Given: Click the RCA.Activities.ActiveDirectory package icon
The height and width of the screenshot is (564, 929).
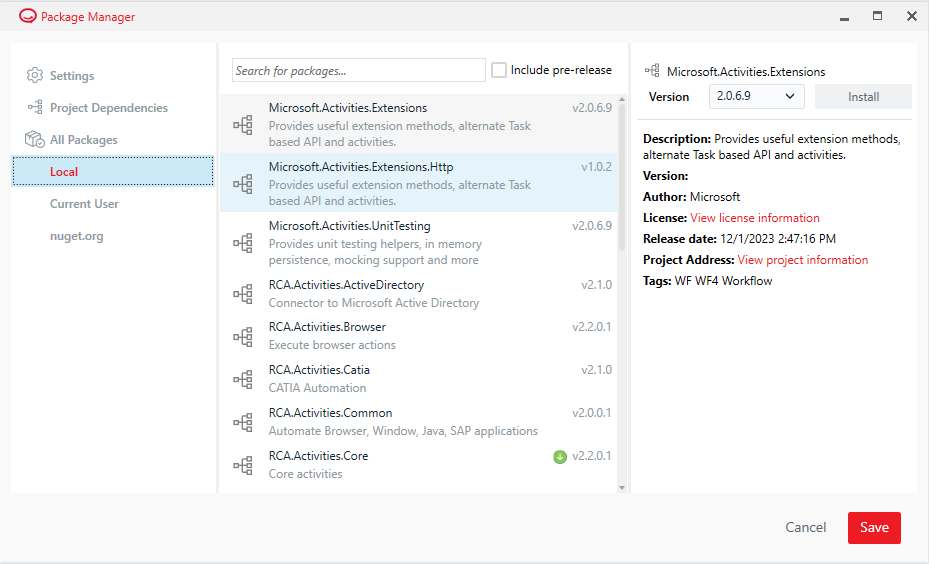Looking at the screenshot, I should pyautogui.click(x=243, y=294).
